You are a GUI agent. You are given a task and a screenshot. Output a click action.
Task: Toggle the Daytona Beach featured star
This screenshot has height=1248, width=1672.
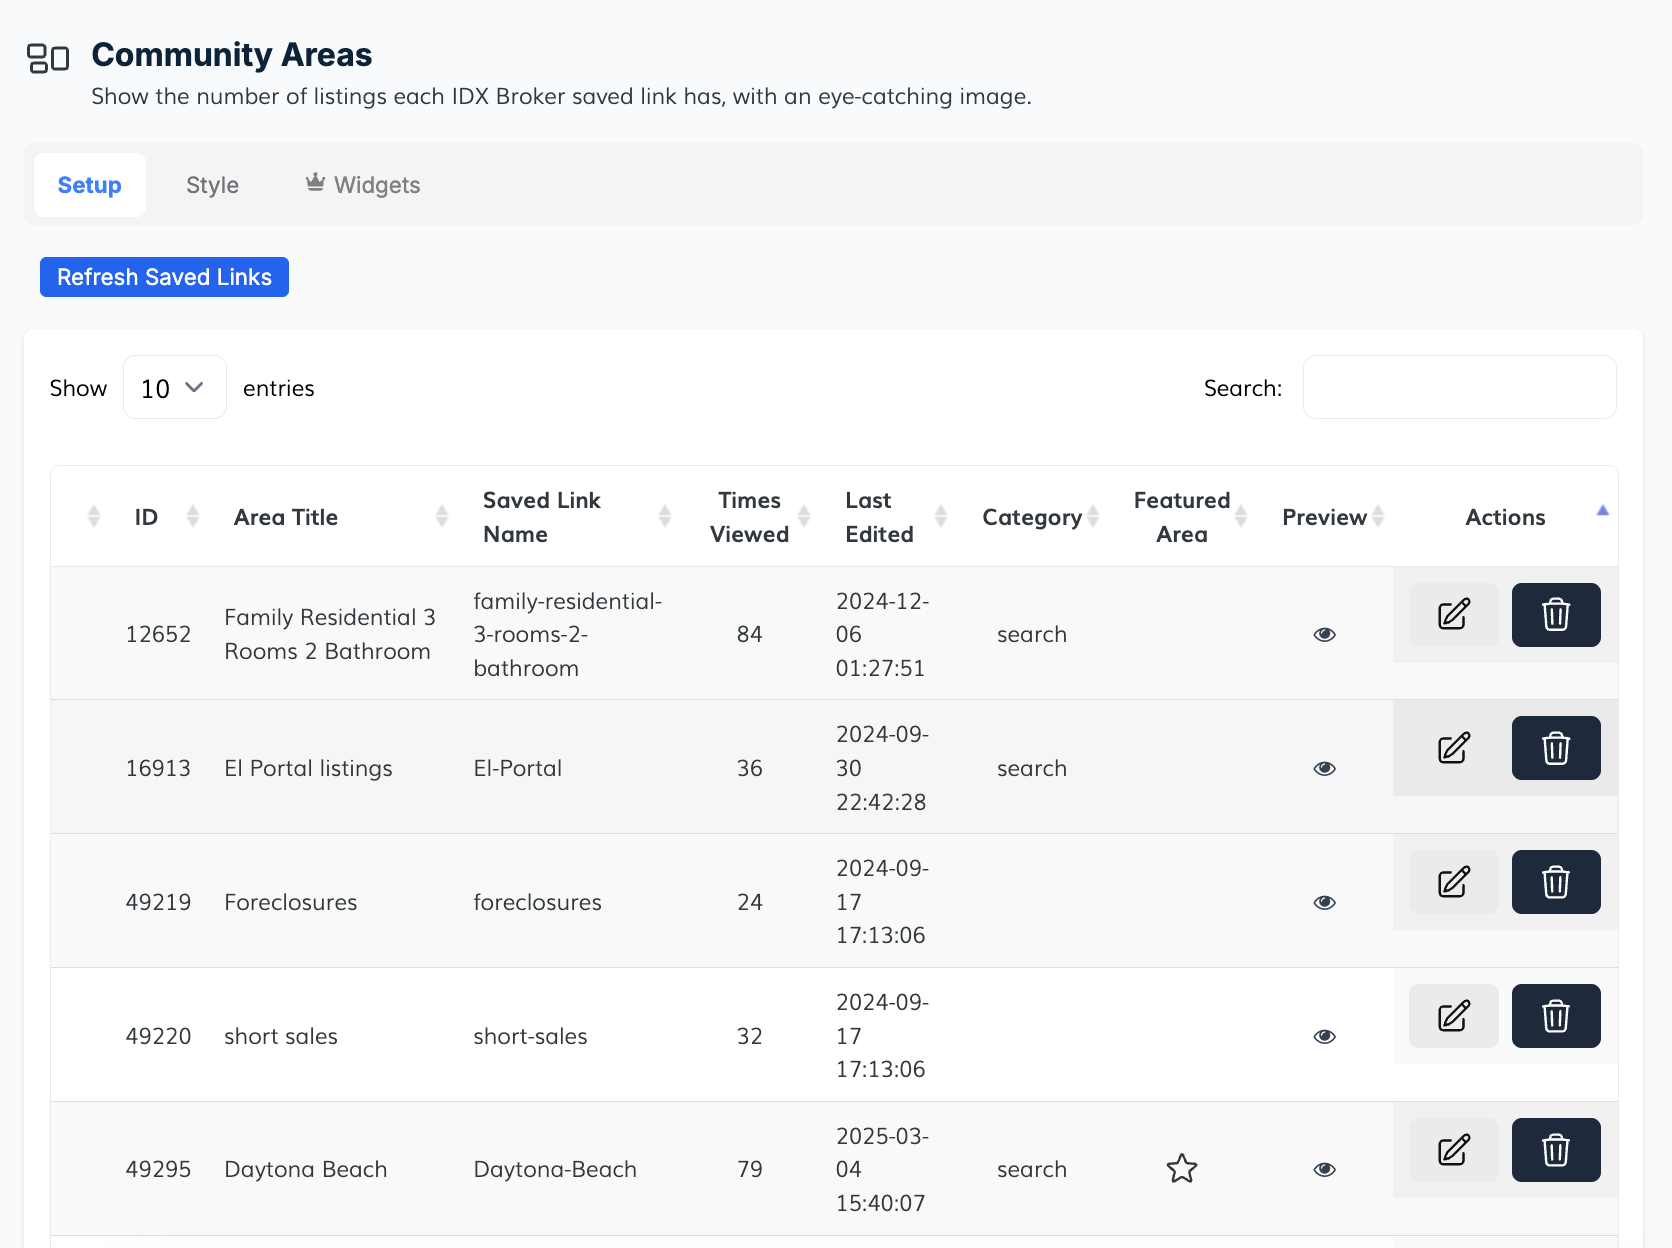(x=1181, y=1169)
